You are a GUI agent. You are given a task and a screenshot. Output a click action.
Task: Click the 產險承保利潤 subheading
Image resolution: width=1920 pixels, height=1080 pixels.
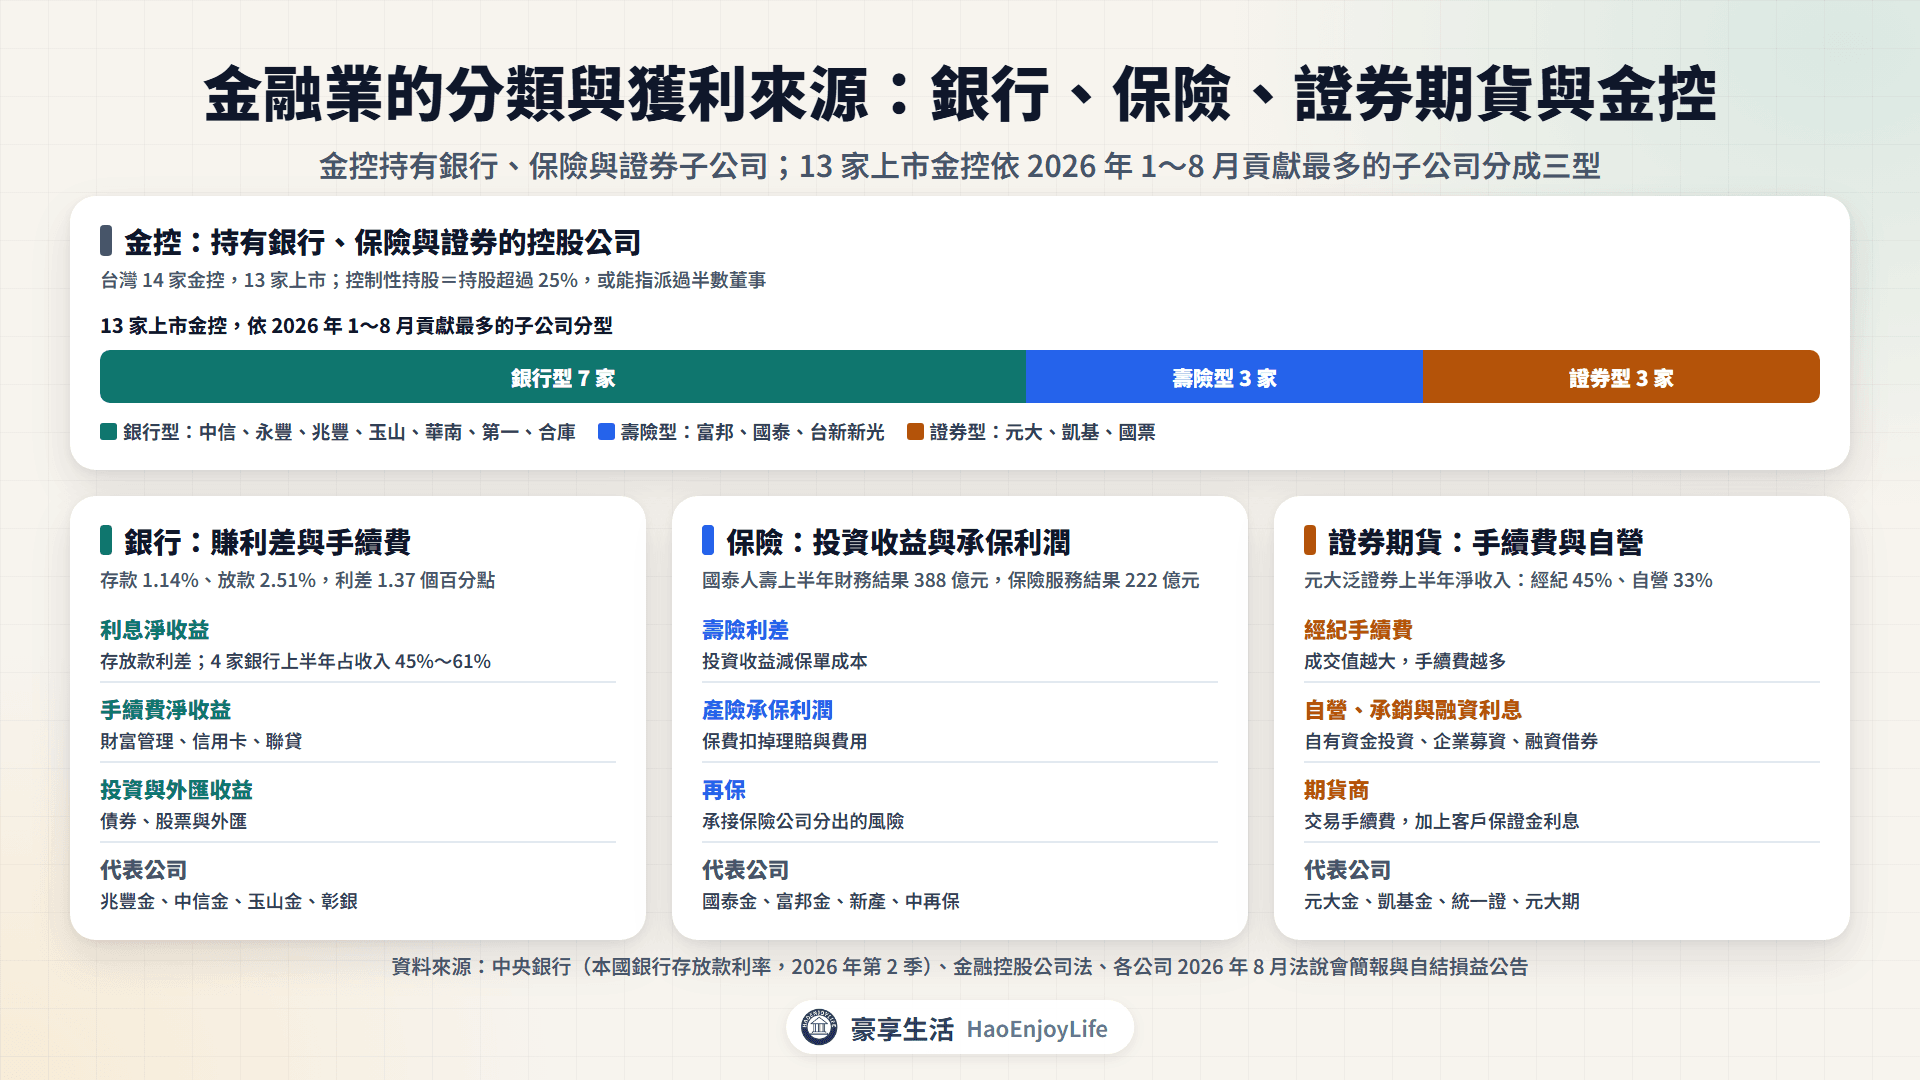[767, 710]
